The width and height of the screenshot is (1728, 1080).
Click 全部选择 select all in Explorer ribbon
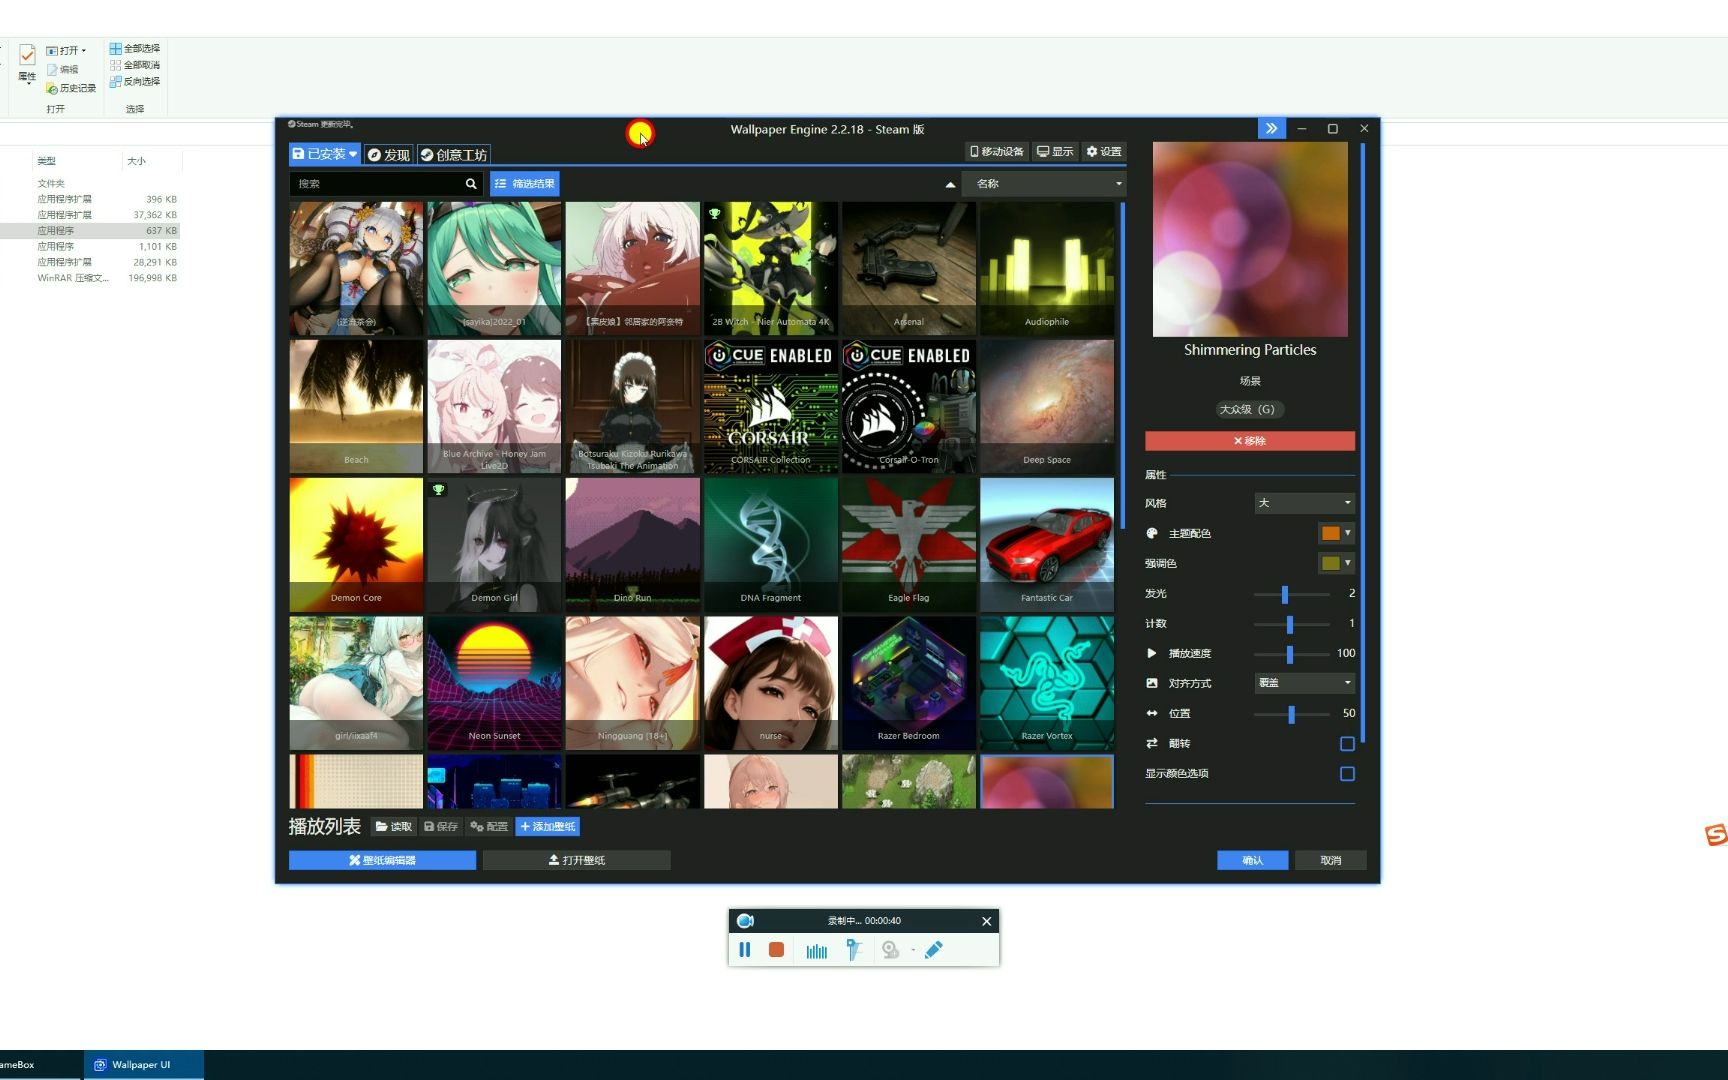point(135,48)
